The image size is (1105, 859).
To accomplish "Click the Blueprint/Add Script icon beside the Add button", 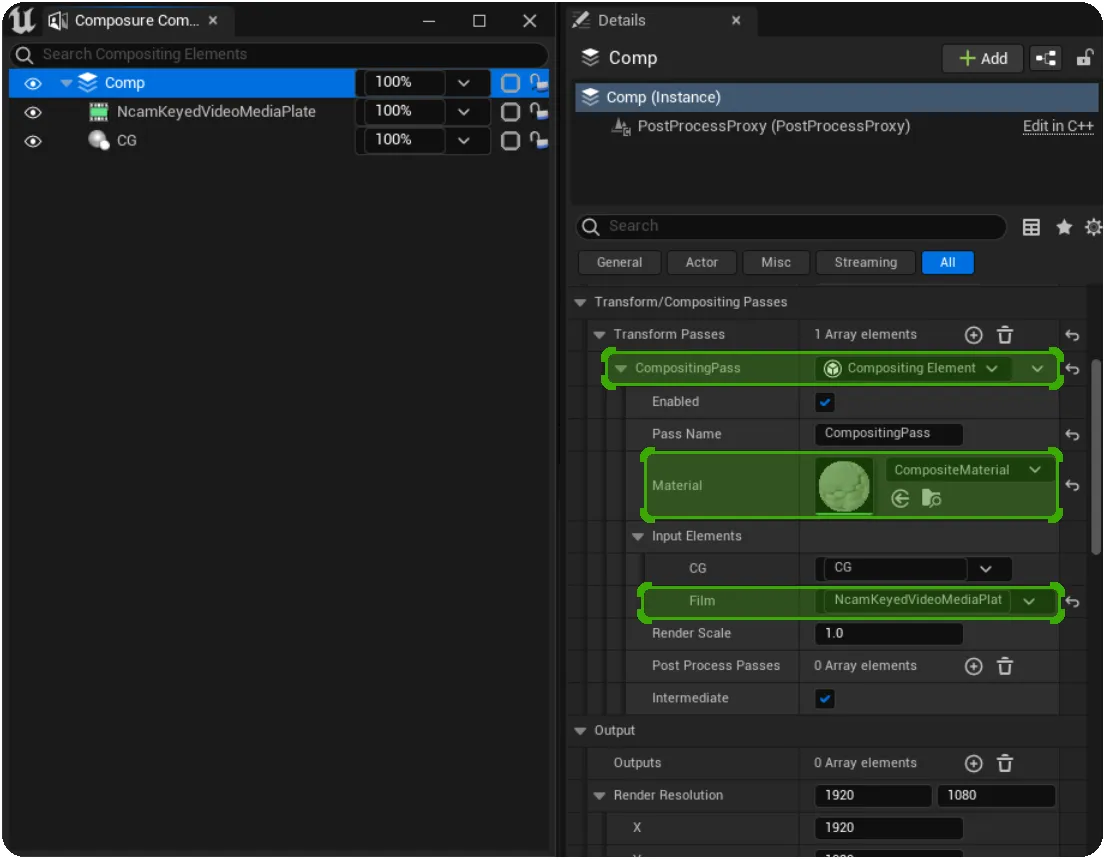I will coord(1046,58).
